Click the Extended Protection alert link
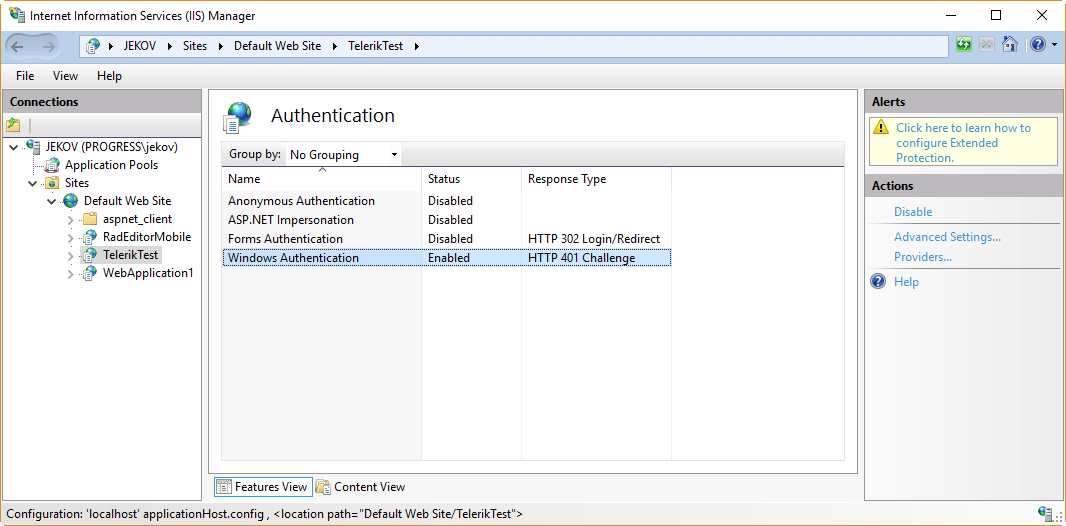The image size is (1066, 526). tap(963, 143)
